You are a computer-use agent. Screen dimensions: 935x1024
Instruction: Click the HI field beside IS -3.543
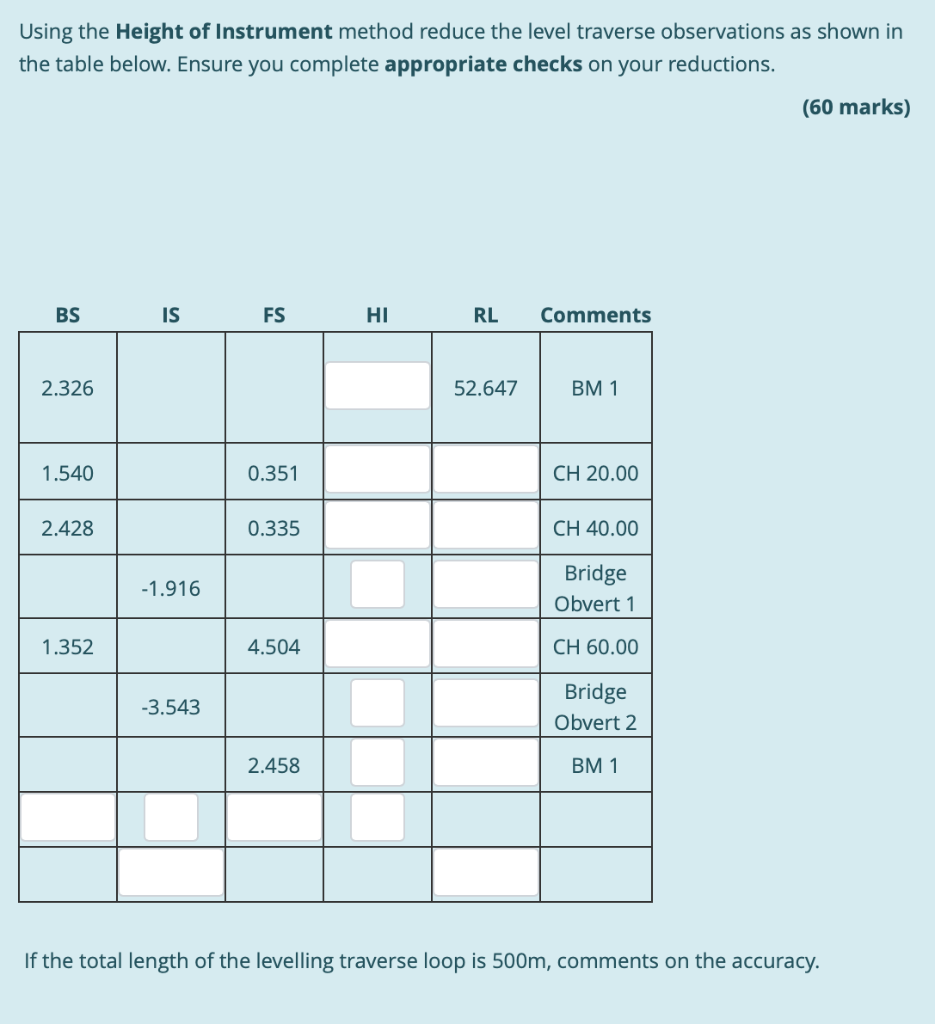click(x=377, y=701)
